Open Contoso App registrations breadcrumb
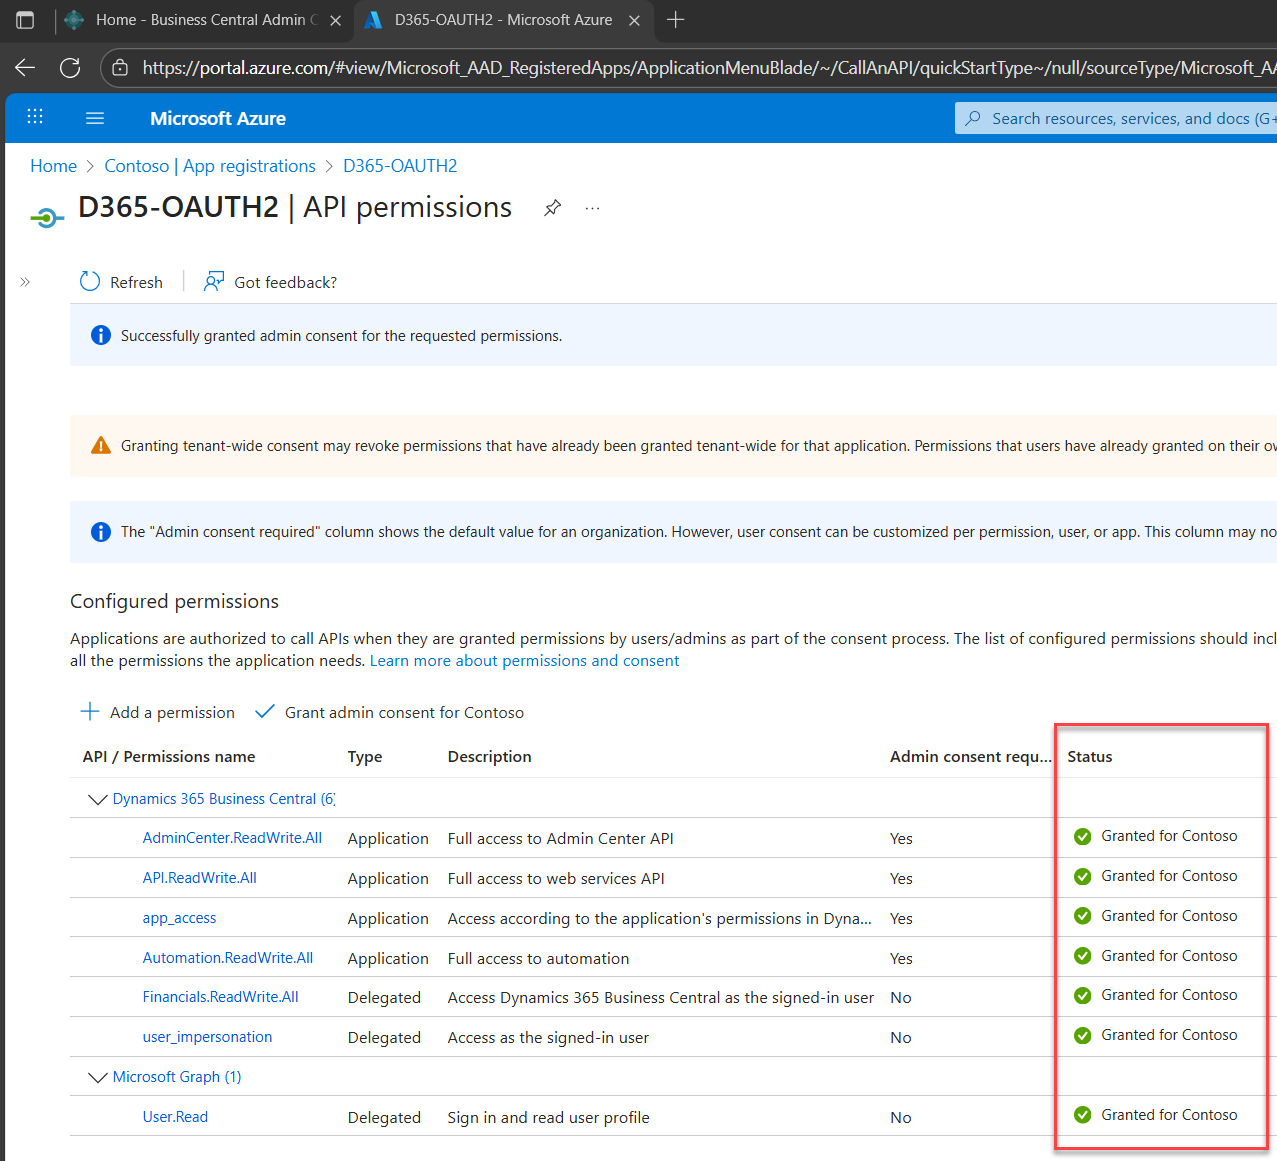This screenshot has width=1277, height=1161. point(210,166)
